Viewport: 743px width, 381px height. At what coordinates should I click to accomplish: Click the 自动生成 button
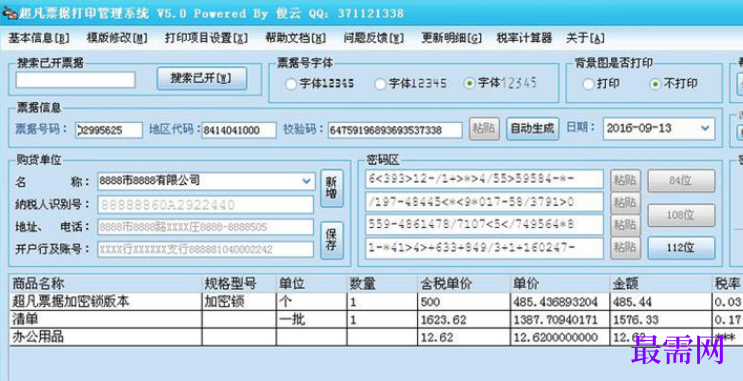(x=533, y=129)
